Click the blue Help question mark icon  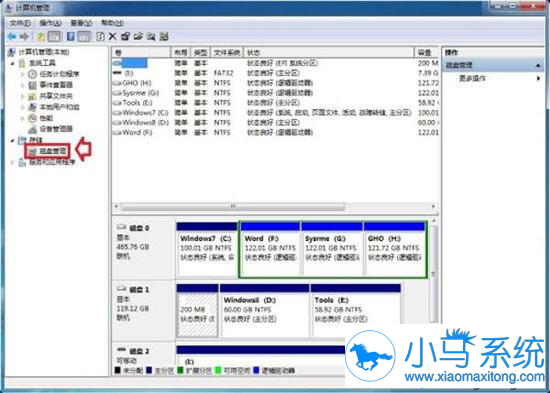click(x=71, y=36)
